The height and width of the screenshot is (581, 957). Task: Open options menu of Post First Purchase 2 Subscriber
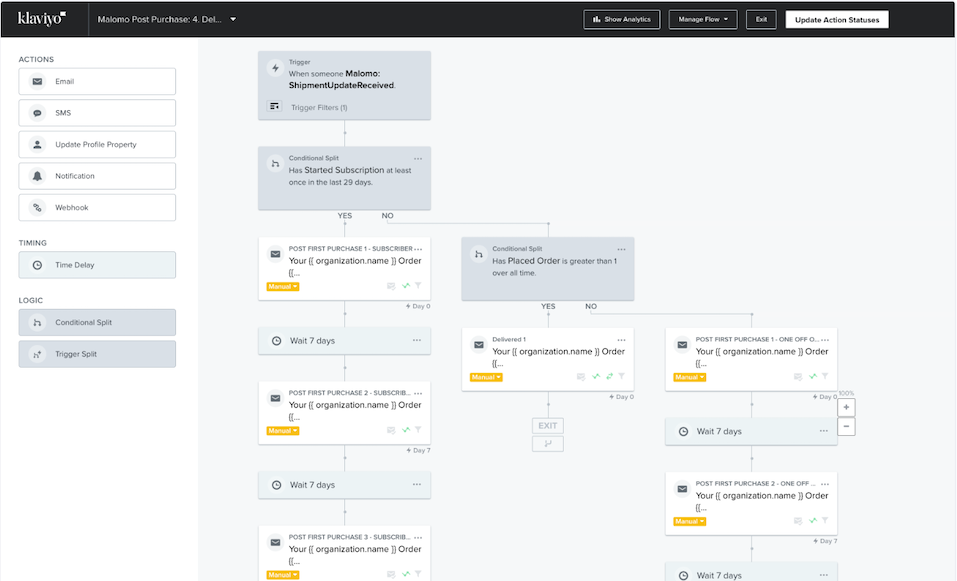click(x=418, y=393)
